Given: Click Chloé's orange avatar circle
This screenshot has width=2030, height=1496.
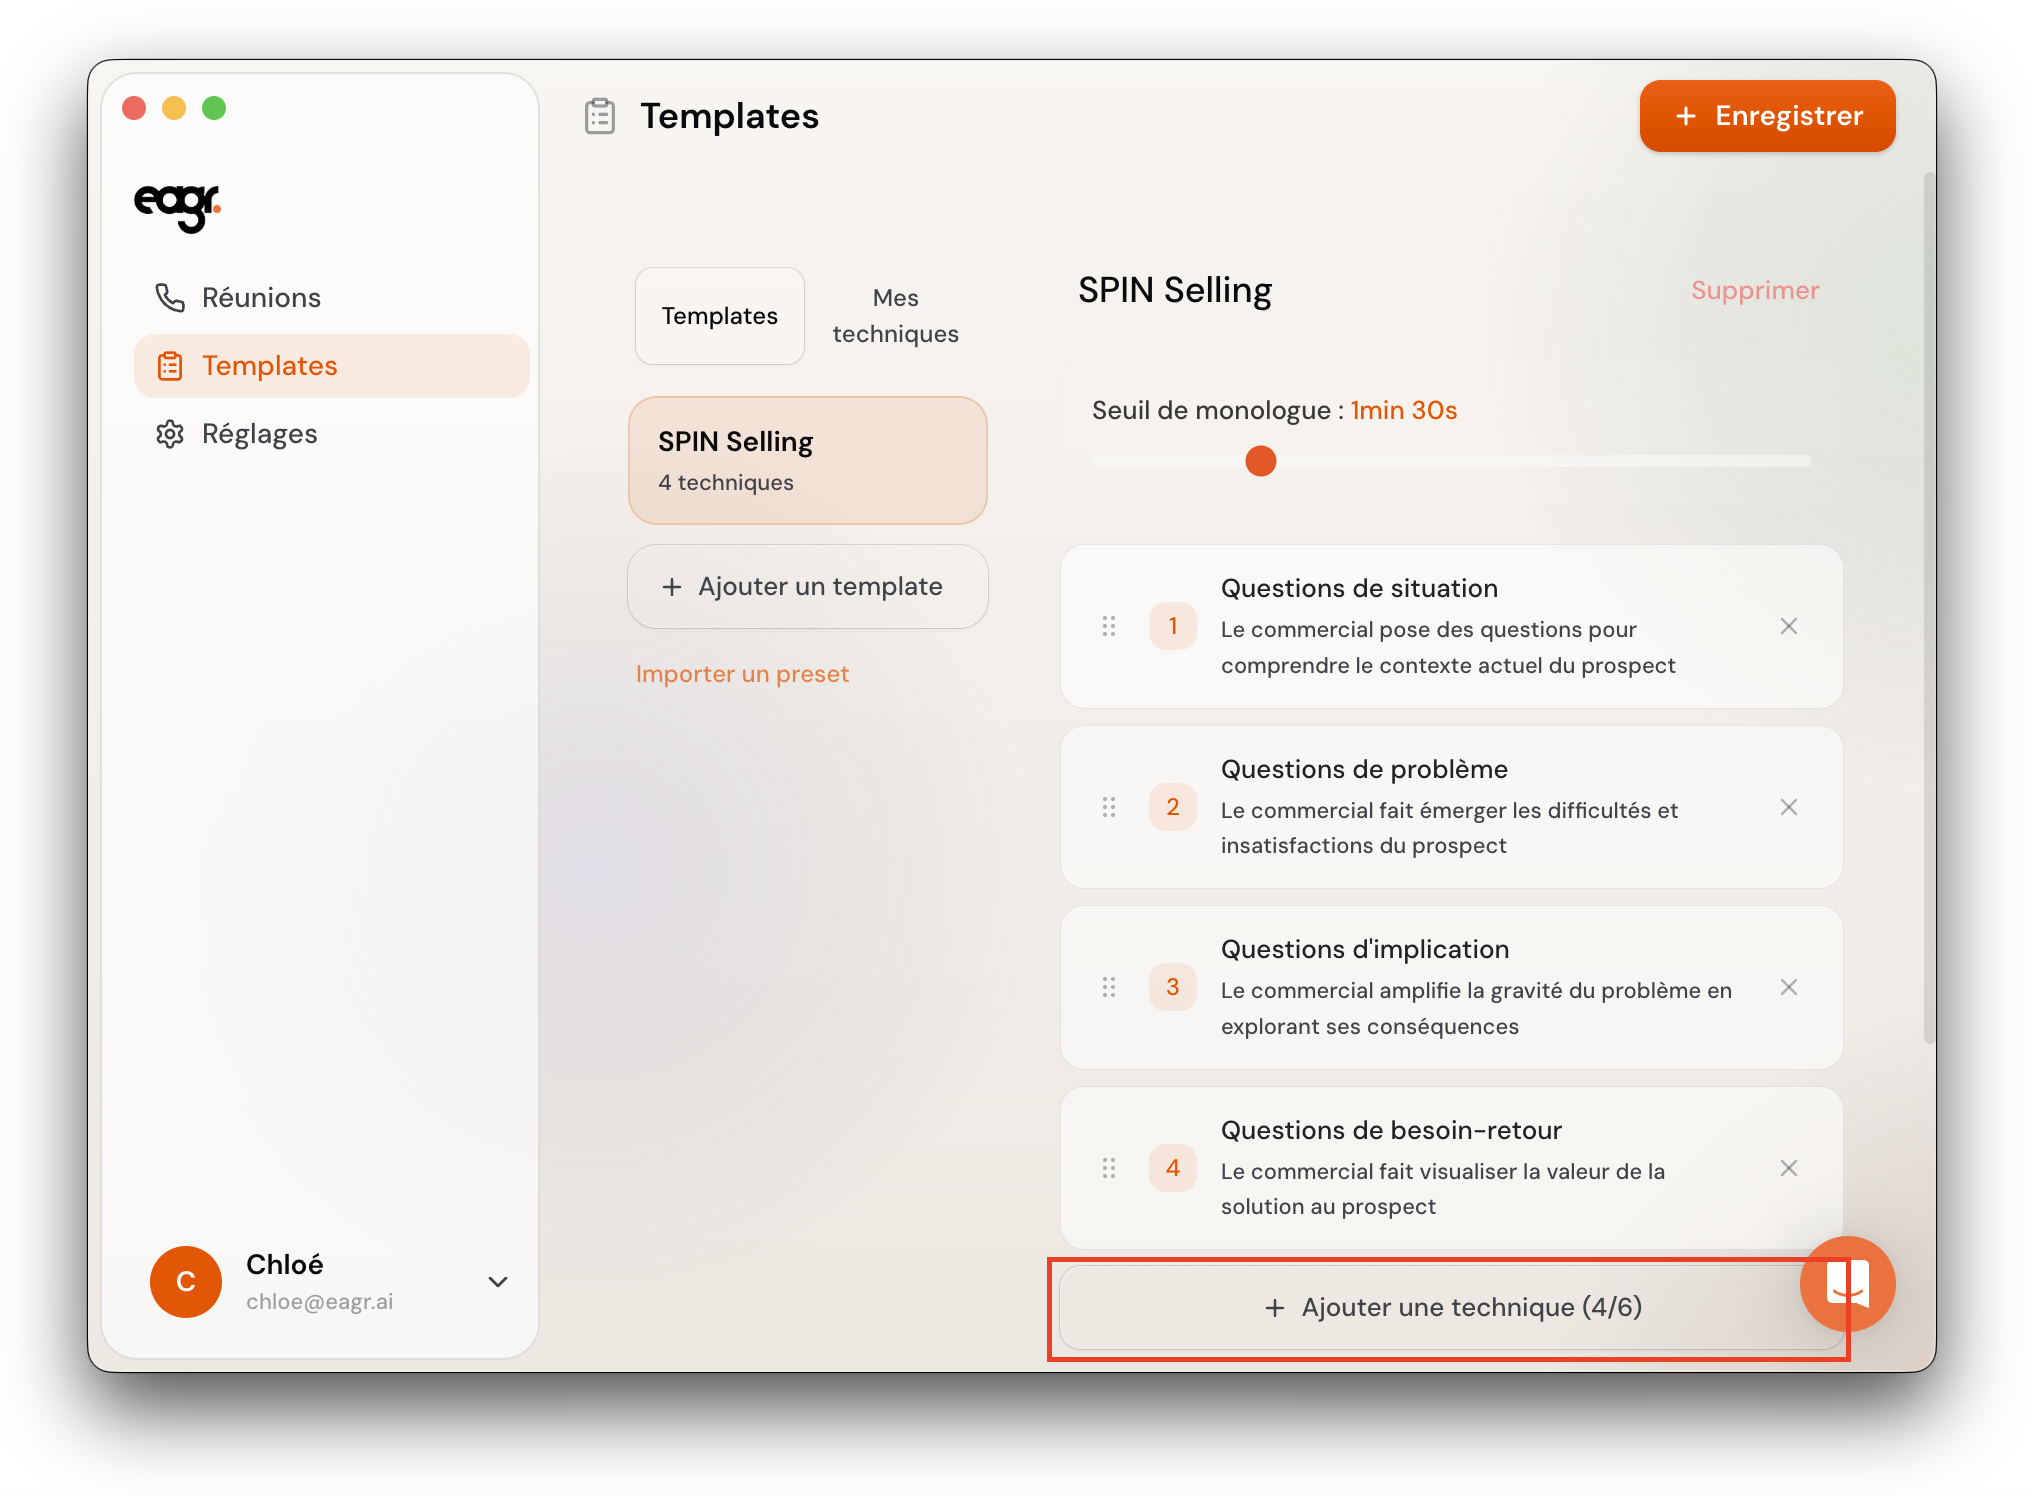Looking at the screenshot, I should [x=186, y=1281].
